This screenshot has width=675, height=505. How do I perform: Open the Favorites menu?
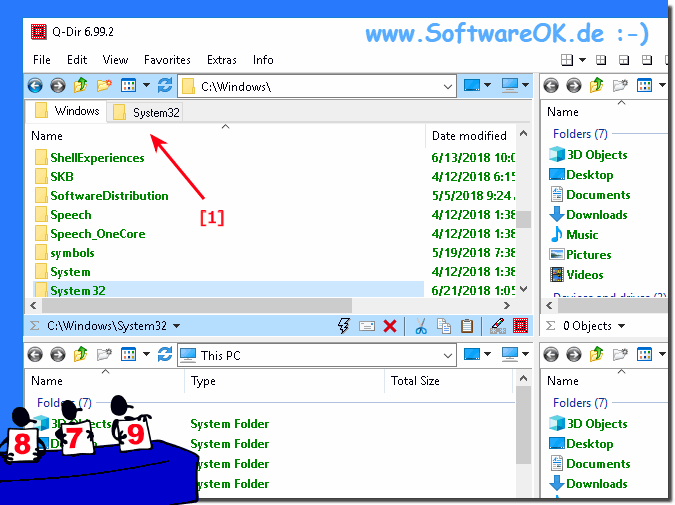tap(167, 60)
